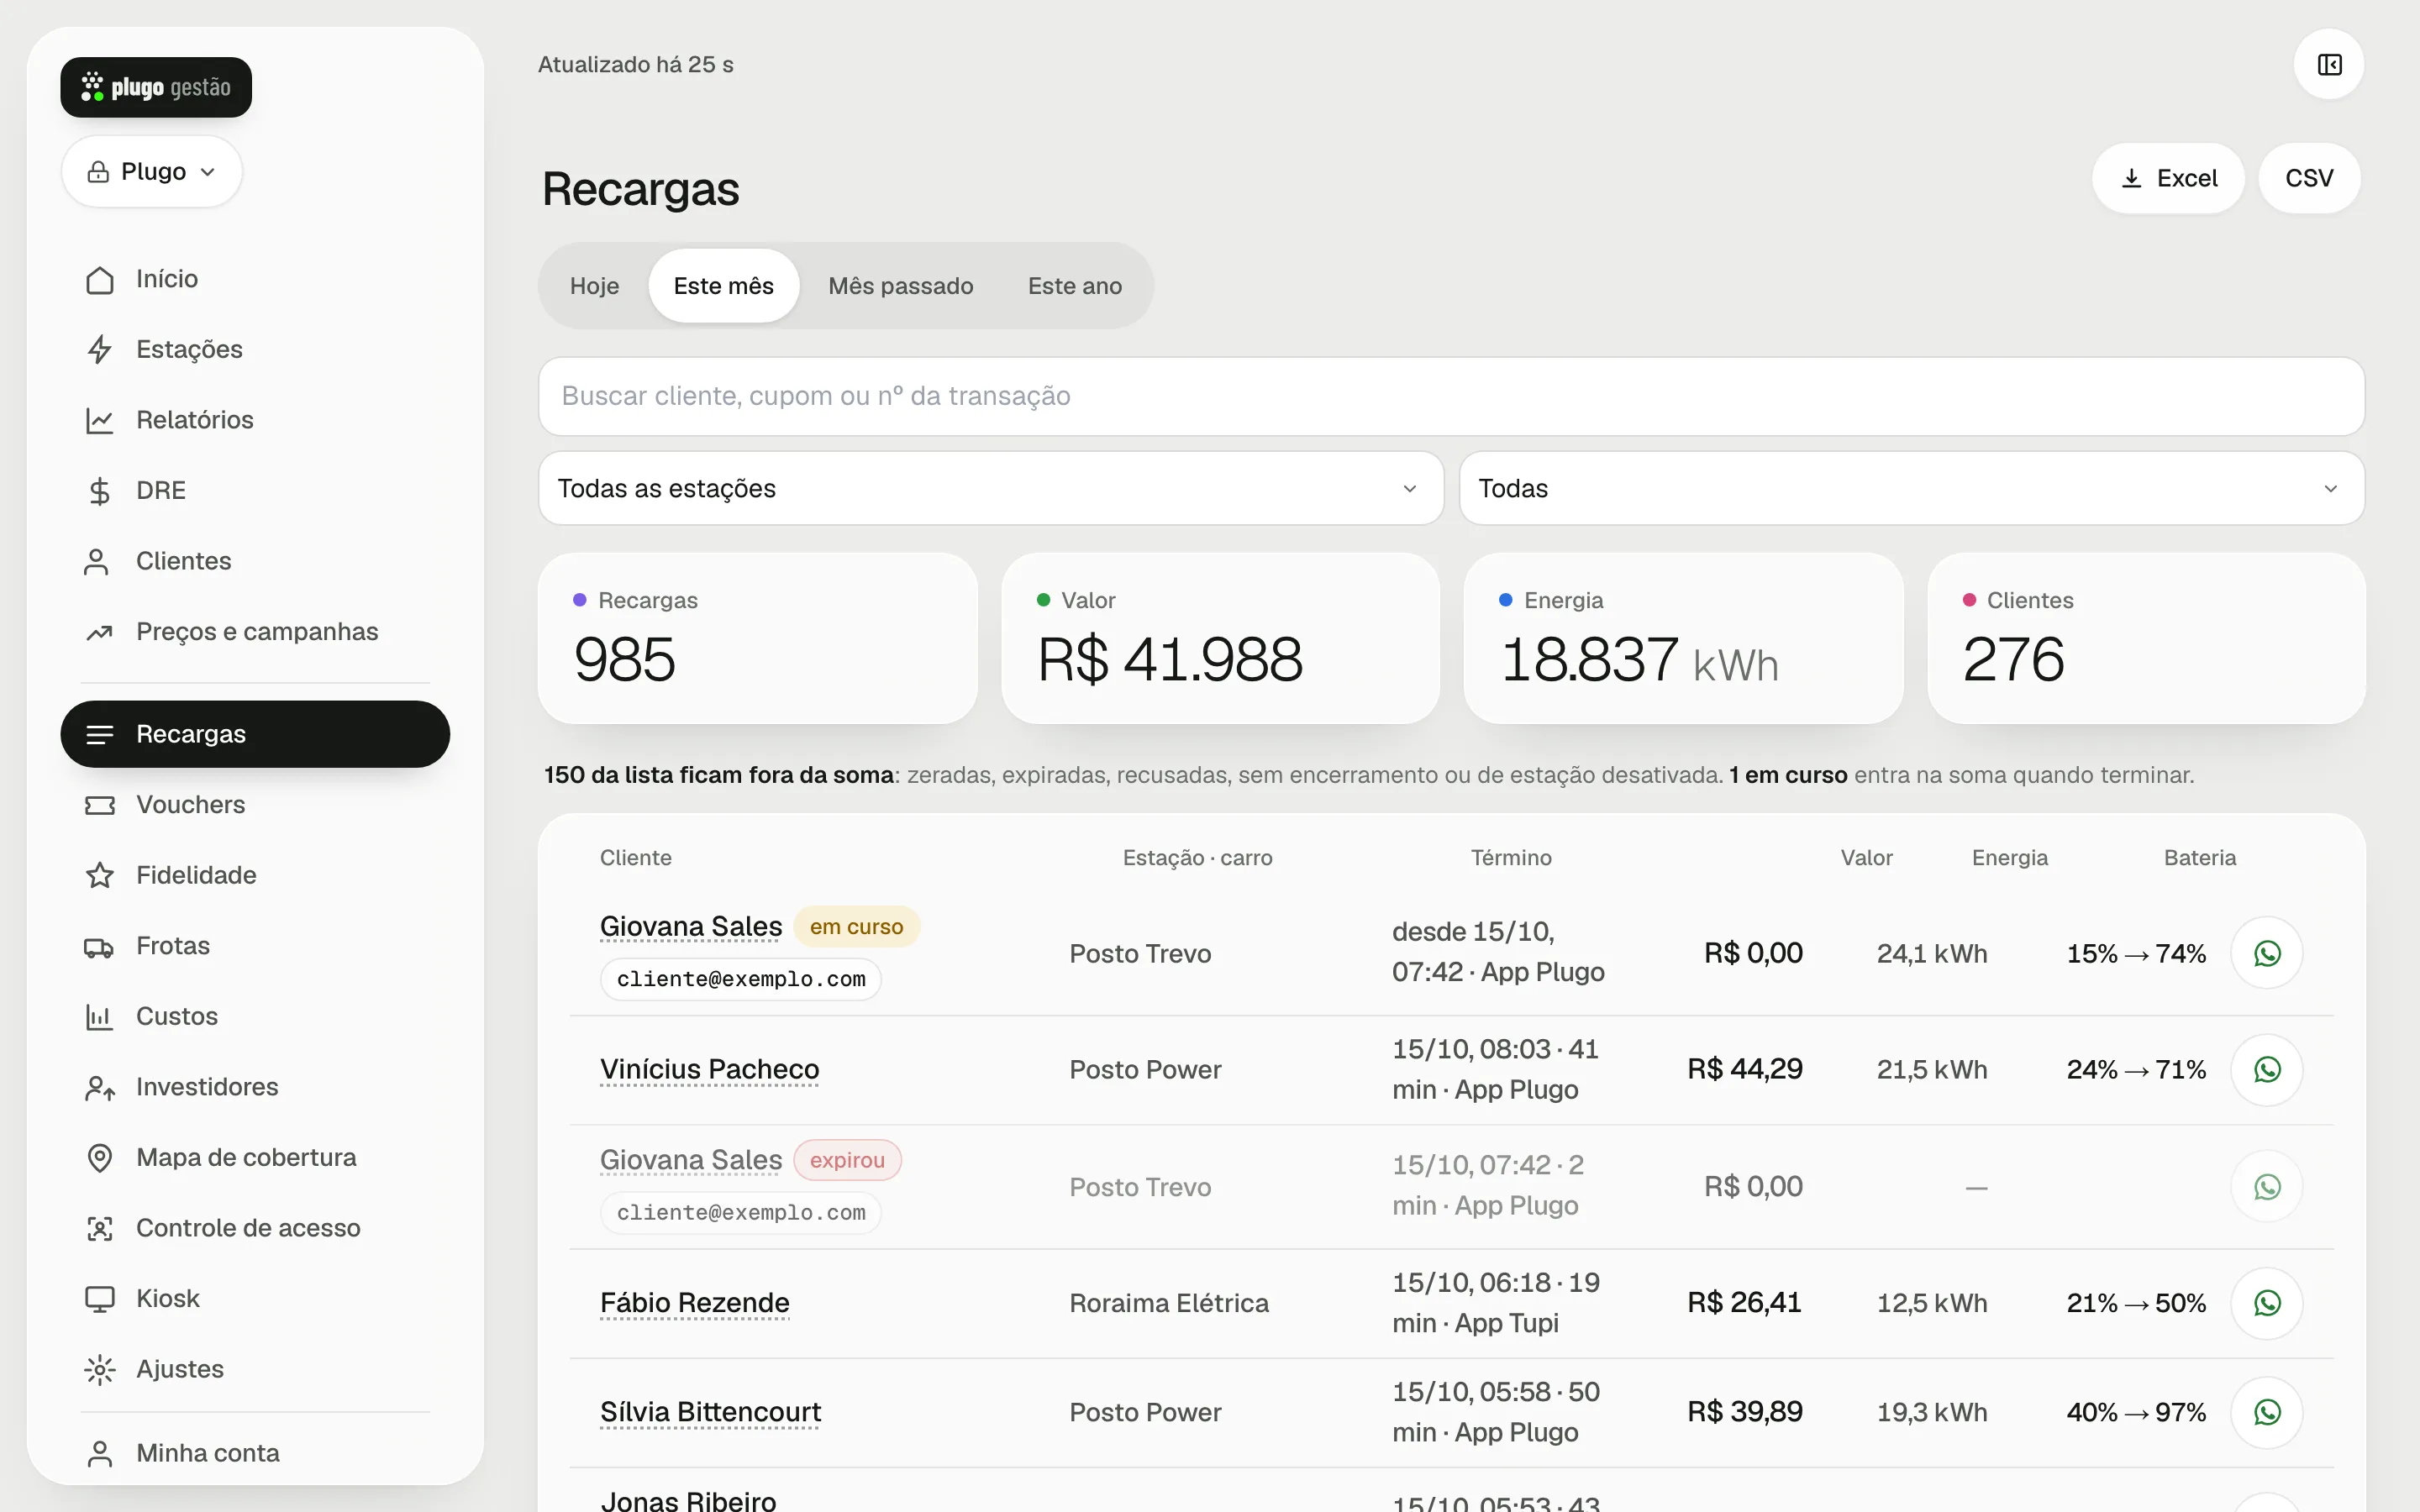Click the plugo gestão logo

[156, 88]
